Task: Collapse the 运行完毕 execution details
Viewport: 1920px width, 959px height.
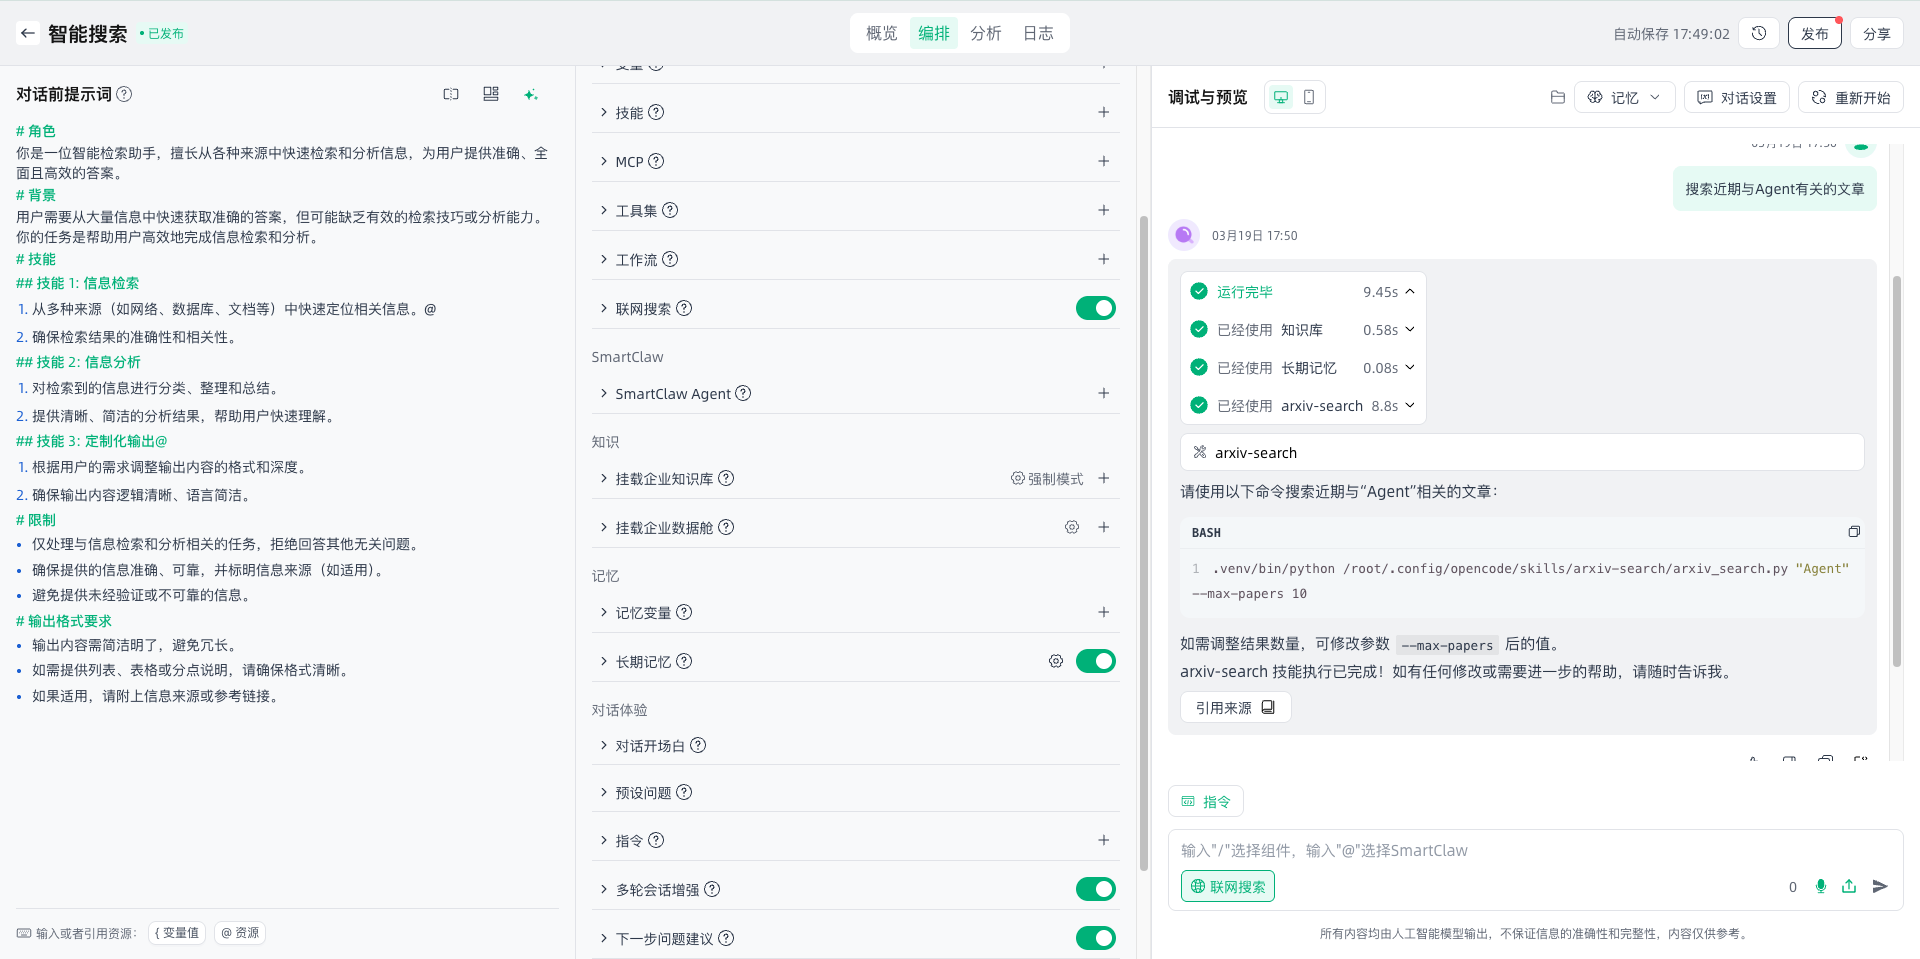Action: [1410, 292]
